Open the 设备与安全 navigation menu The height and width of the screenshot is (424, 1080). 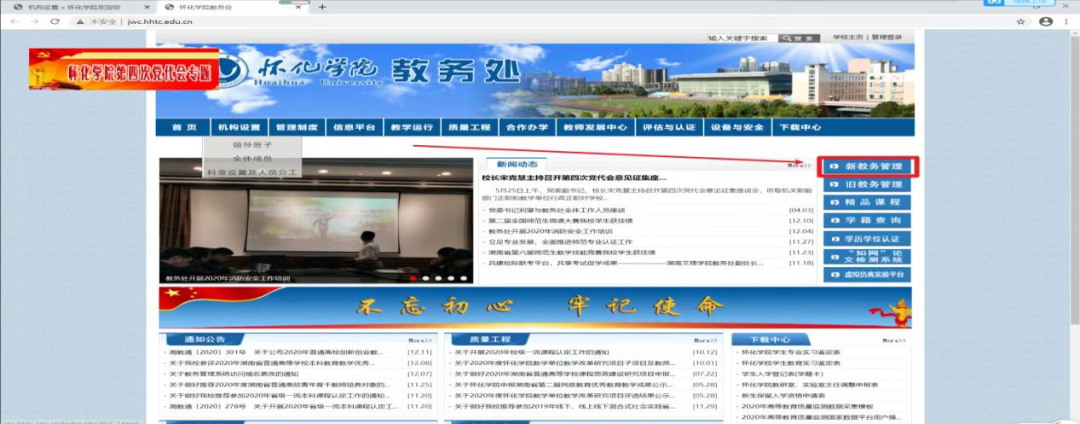coord(737,127)
